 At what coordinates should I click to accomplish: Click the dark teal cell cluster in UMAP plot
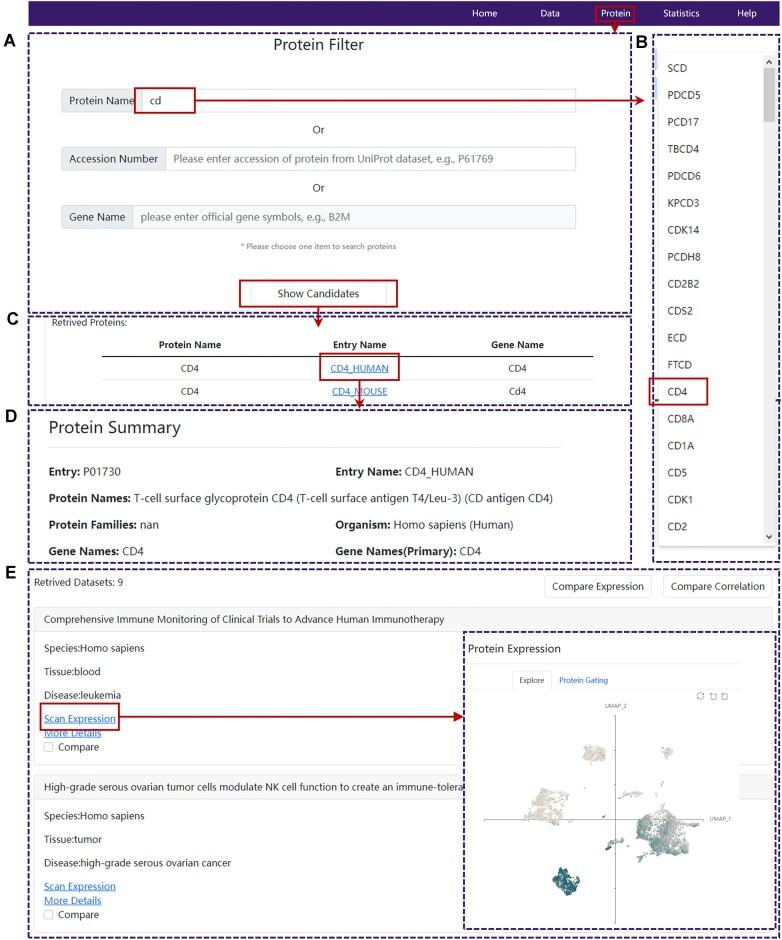tap(566, 881)
